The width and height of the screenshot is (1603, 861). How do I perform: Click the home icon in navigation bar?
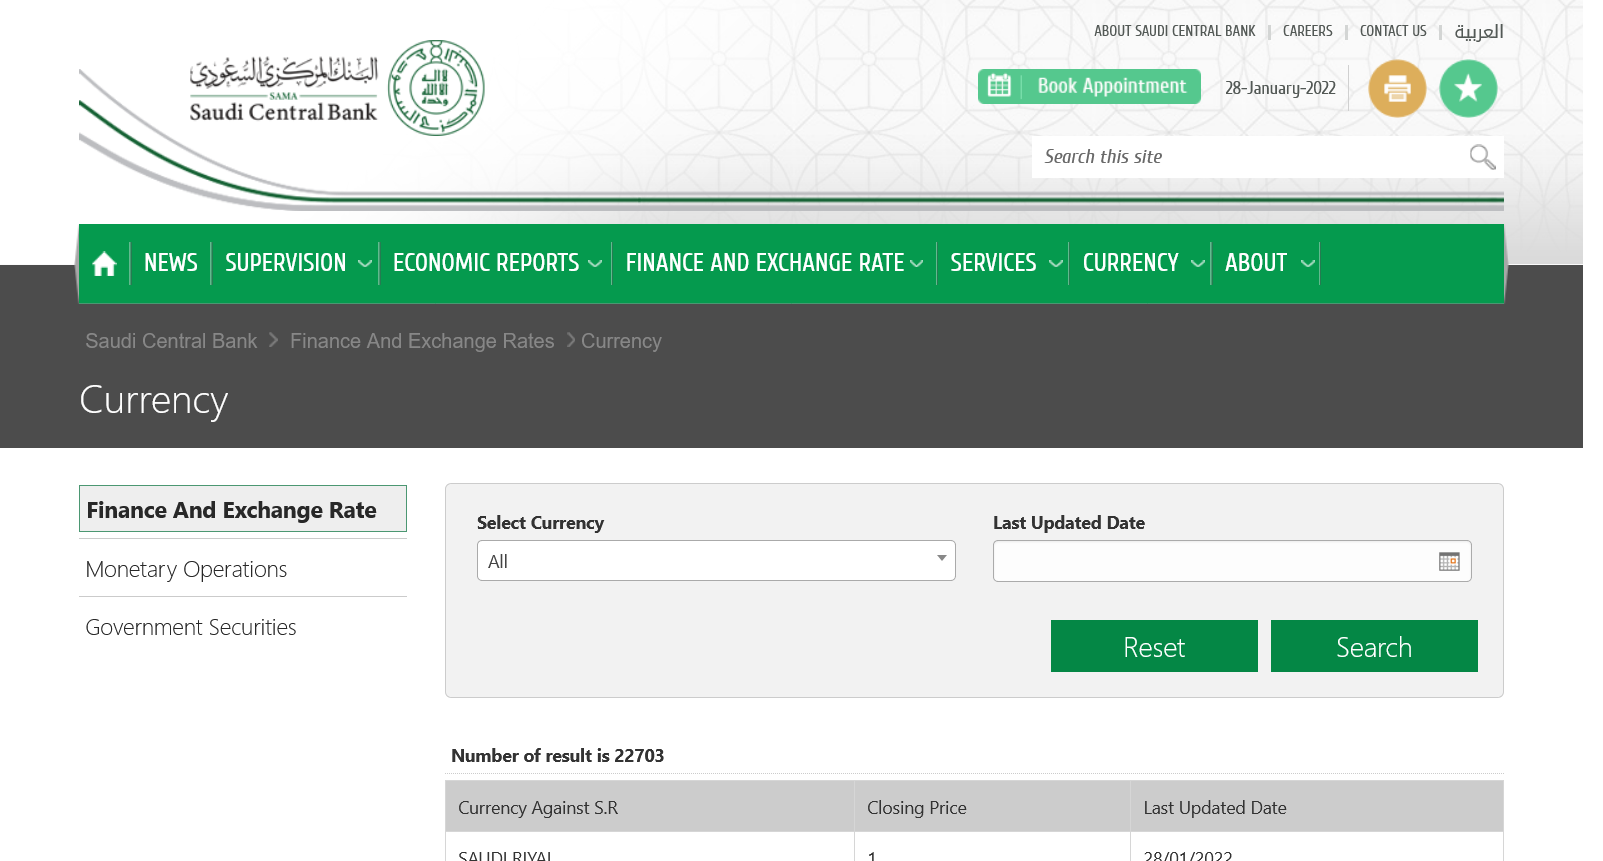(104, 264)
